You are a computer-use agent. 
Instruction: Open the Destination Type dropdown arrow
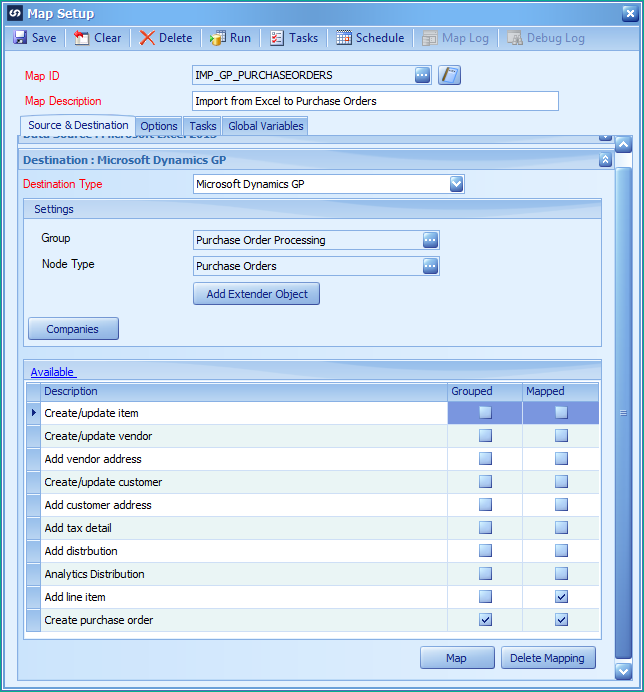pyautogui.click(x=456, y=184)
